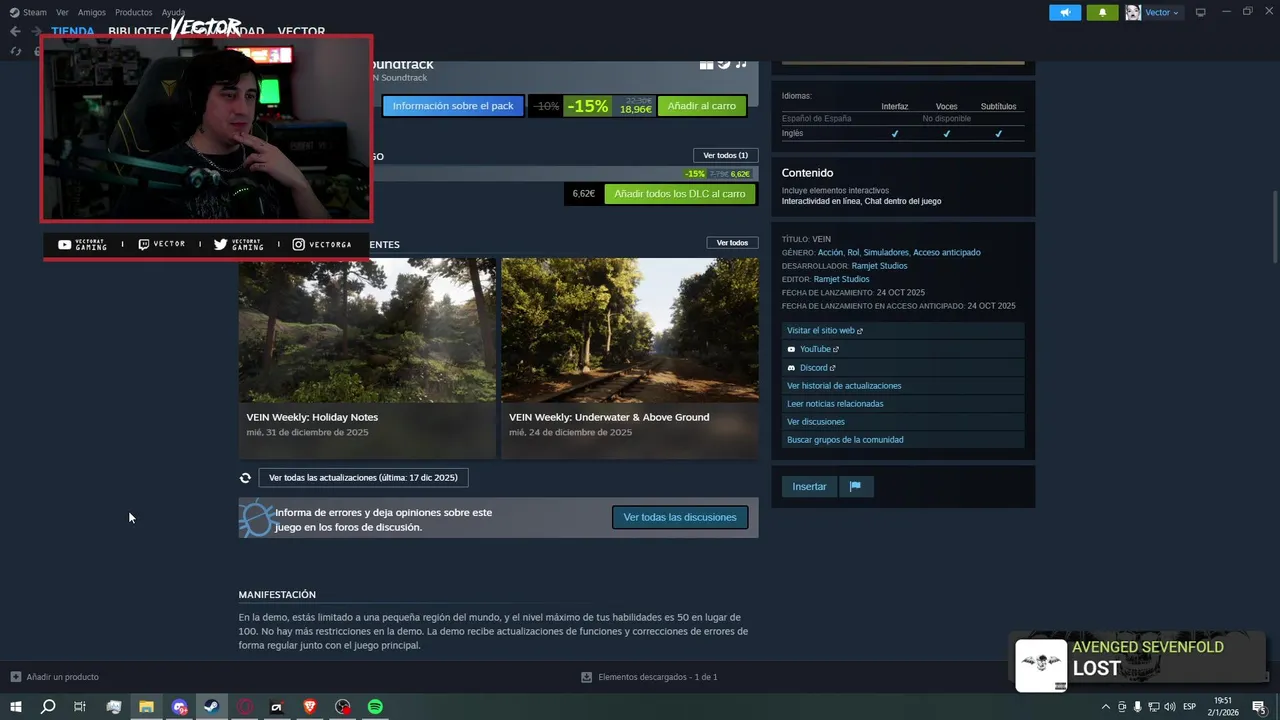Viewport: 1280px width, 720px height.
Task: Click Ver historial de actualizaciones
Action: (x=844, y=386)
